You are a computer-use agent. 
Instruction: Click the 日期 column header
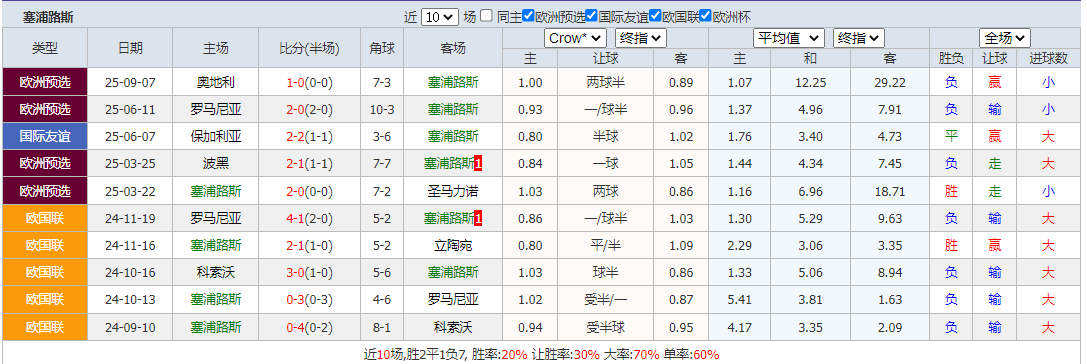click(130, 48)
